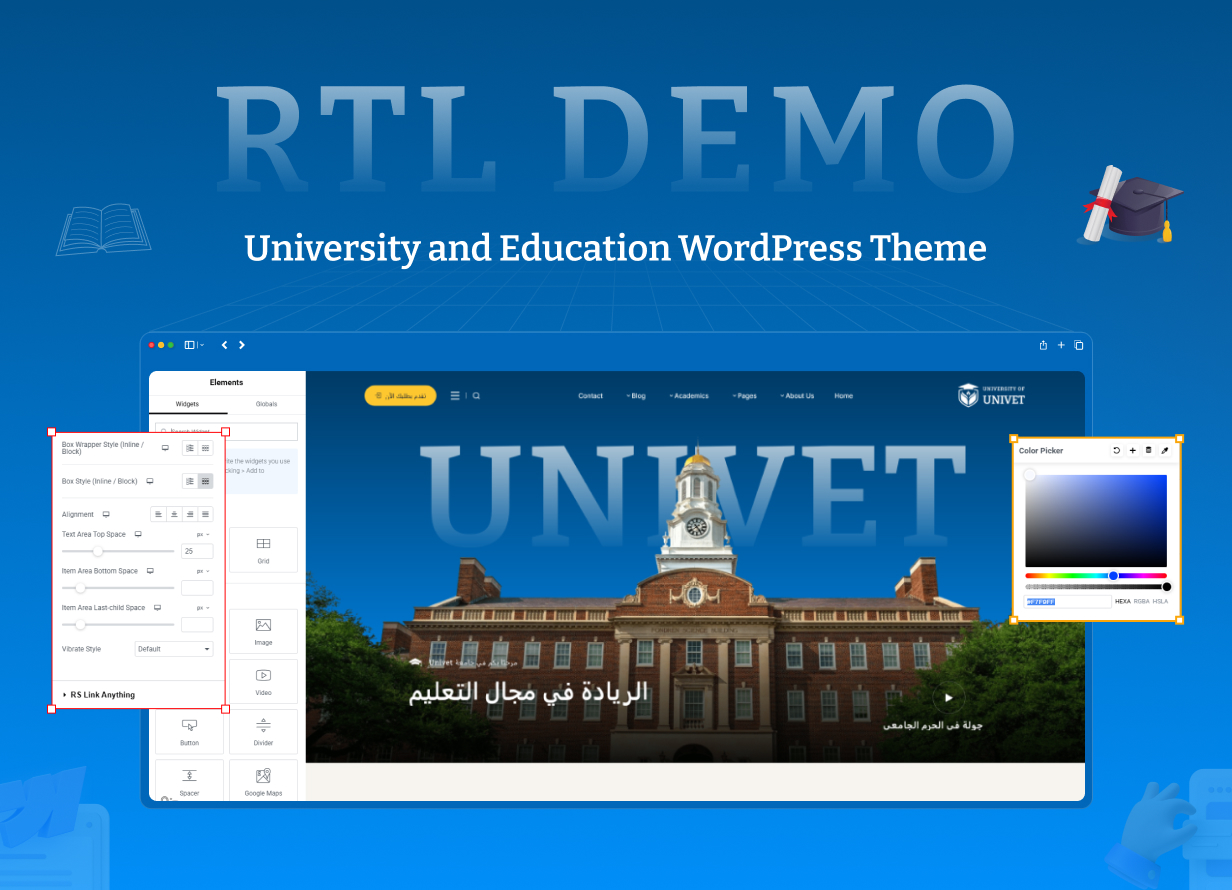Click the Color Picker add plus icon

[x=1132, y=451]
